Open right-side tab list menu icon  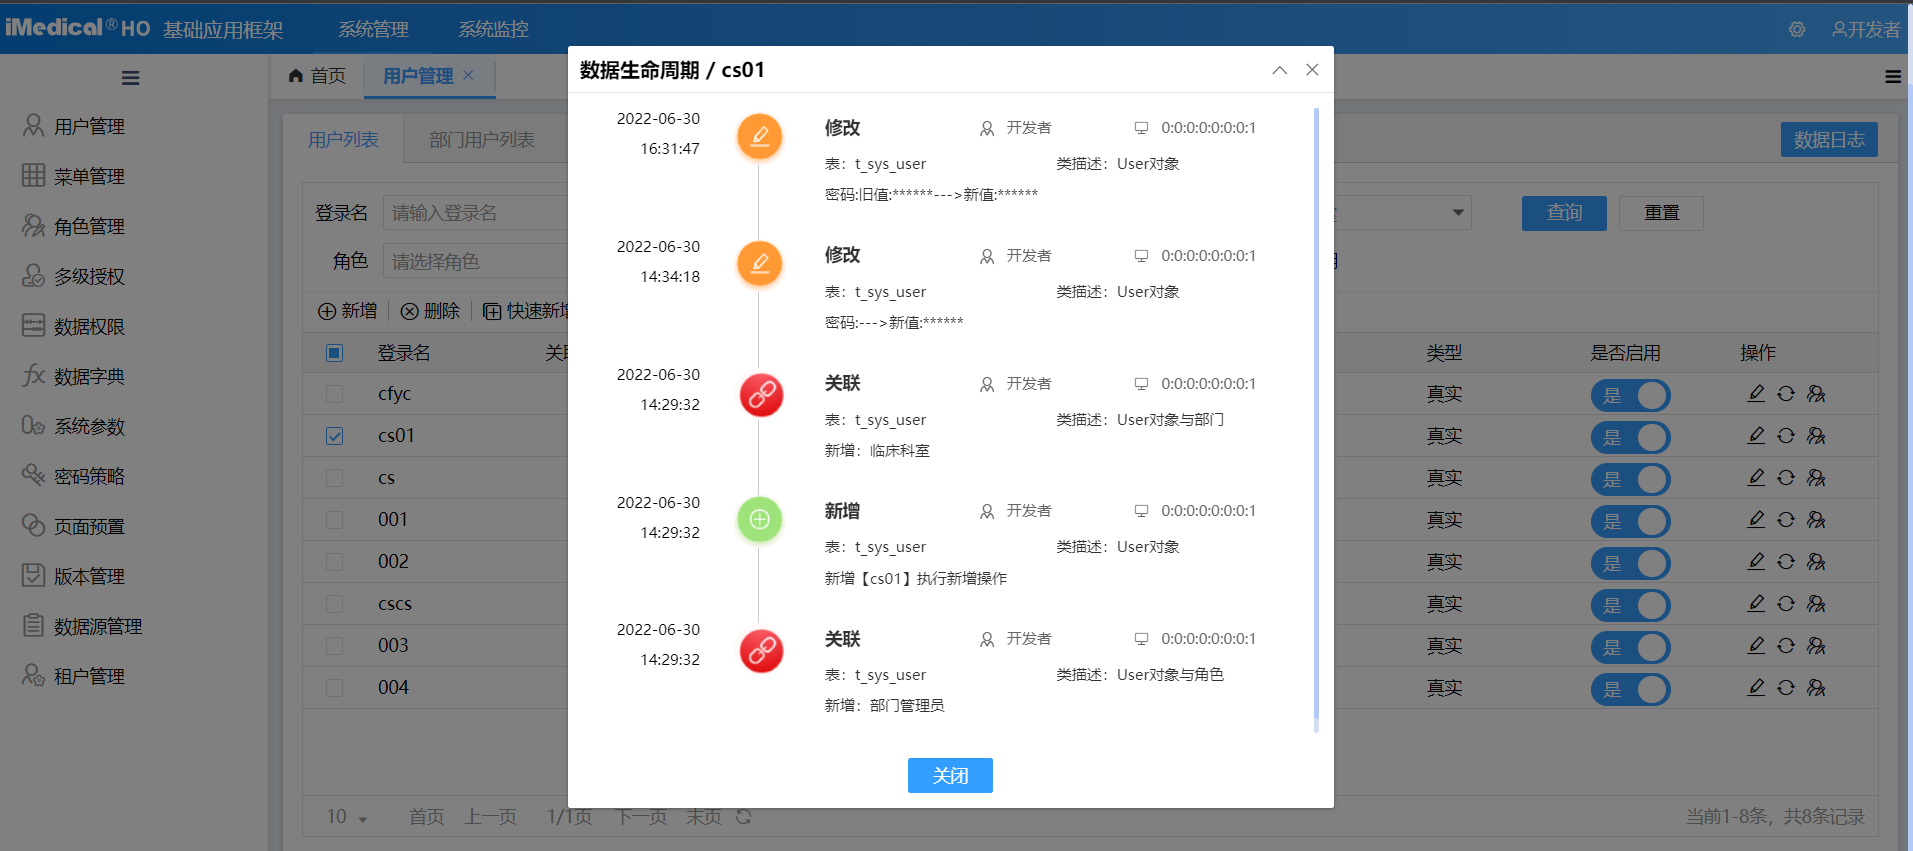(x=1893, y=76)
